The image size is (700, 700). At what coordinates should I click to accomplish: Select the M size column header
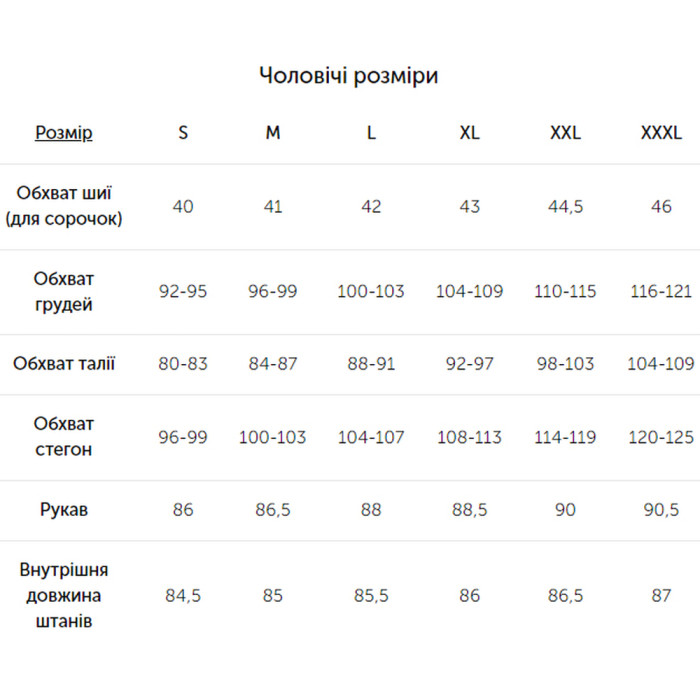[x=273, y=132]
